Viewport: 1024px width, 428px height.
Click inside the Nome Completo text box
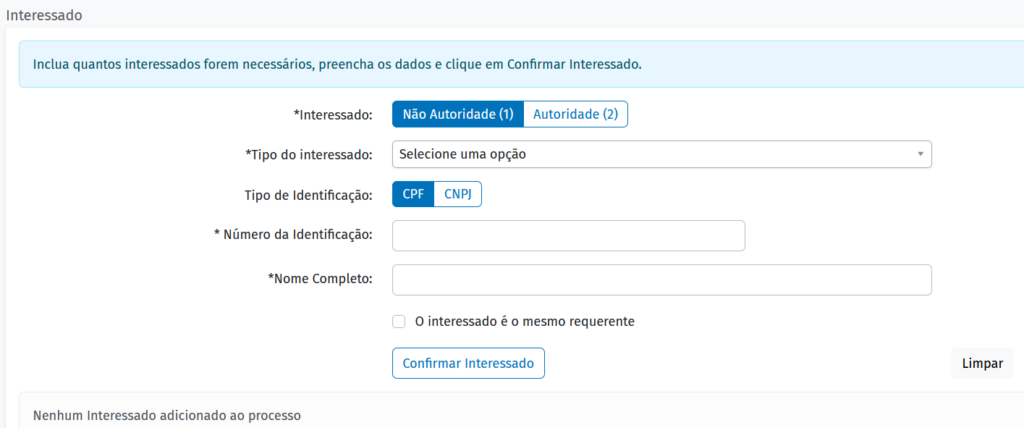click(661, 280)
